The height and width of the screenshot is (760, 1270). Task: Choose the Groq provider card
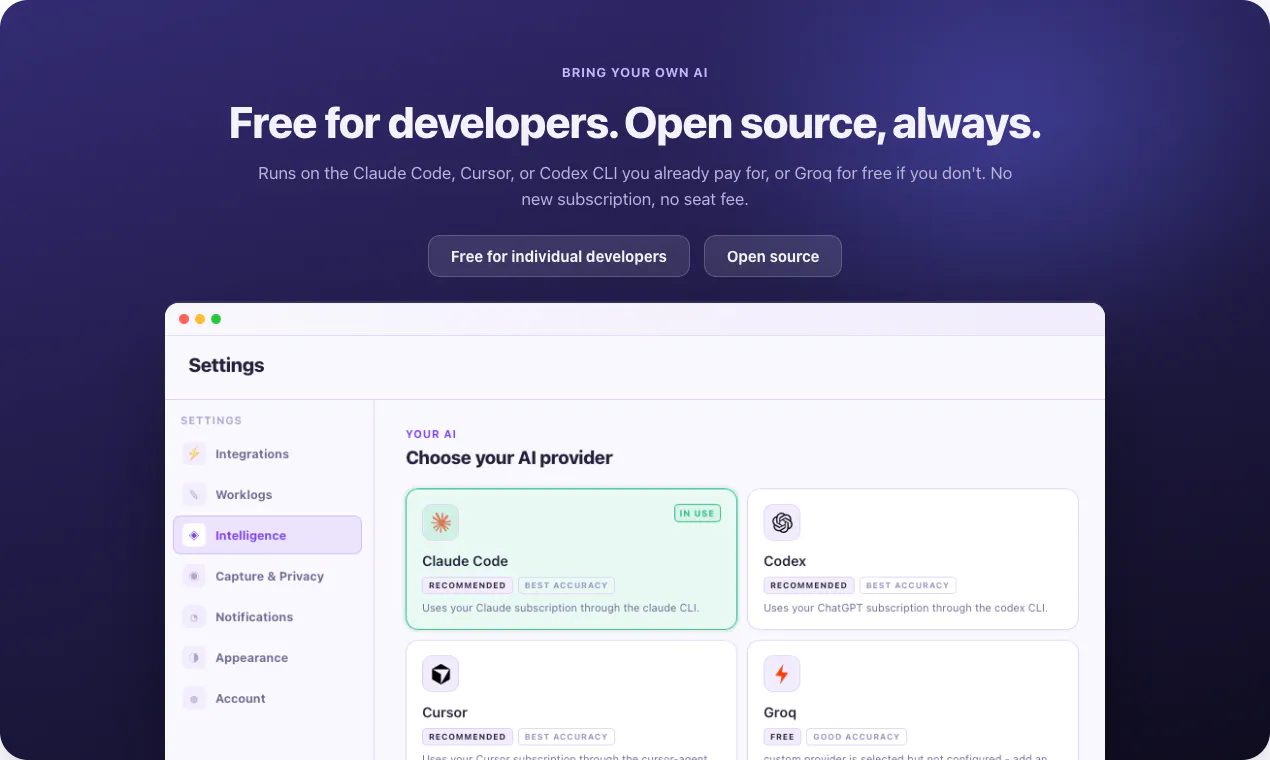[x=913, y=700]
